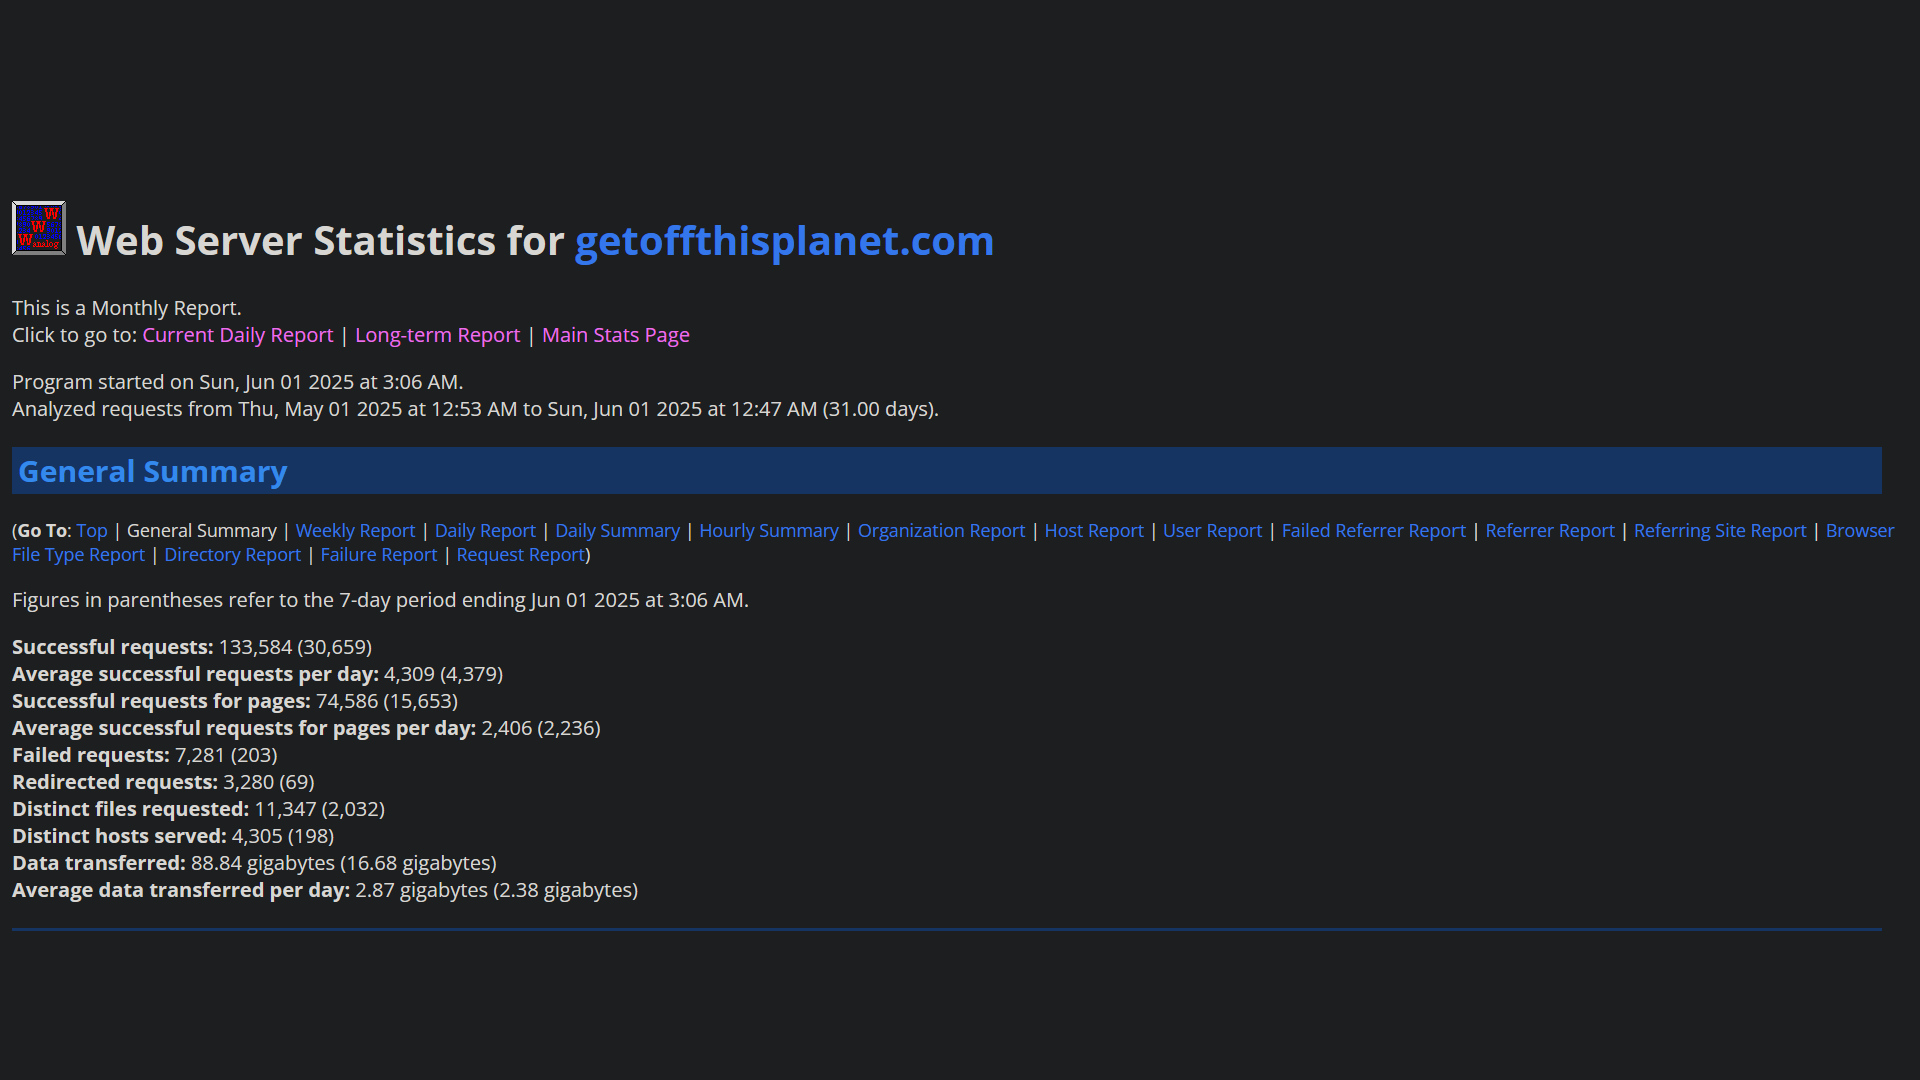
Task: Show the User Report
Action: 1212,531
